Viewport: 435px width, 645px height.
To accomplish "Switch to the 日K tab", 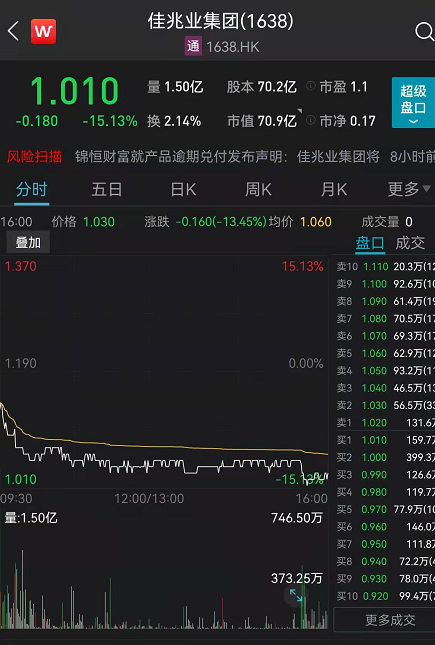I will [183, 190].
